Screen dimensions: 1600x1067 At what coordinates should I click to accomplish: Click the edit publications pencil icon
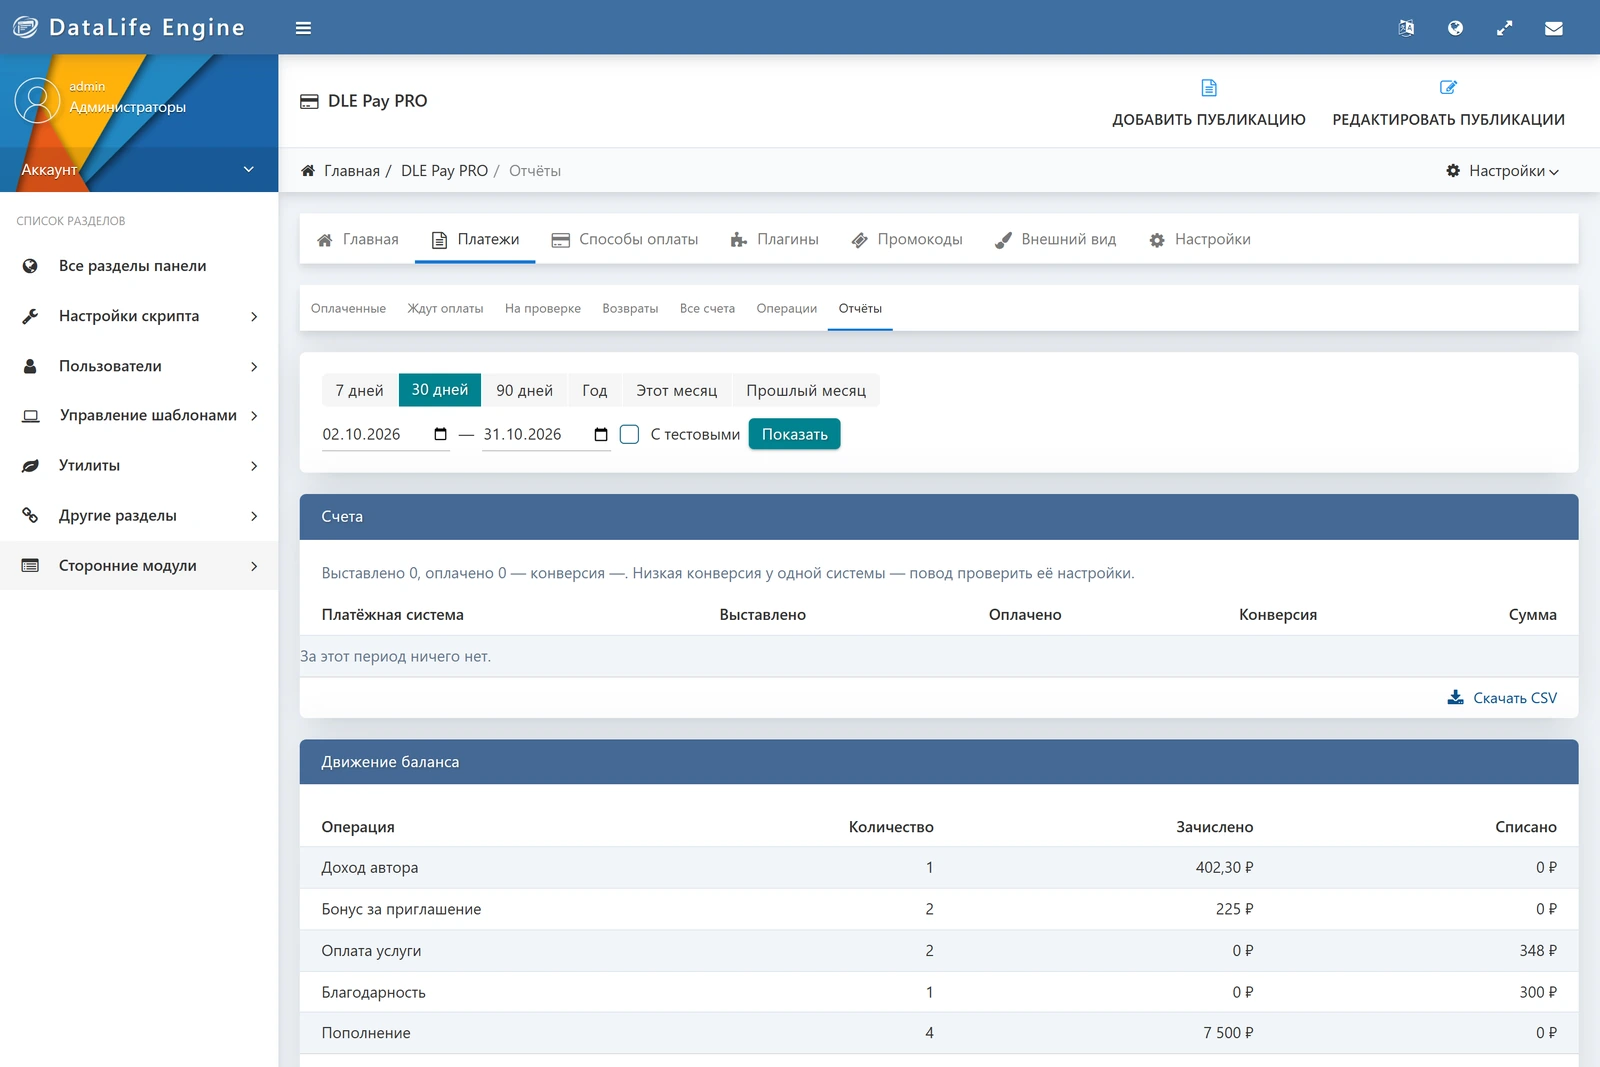[1448, 88]
